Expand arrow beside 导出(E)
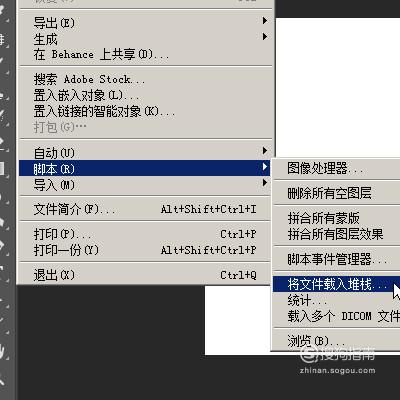The height and width of the screenshot is (400, 400). (265, 21)
